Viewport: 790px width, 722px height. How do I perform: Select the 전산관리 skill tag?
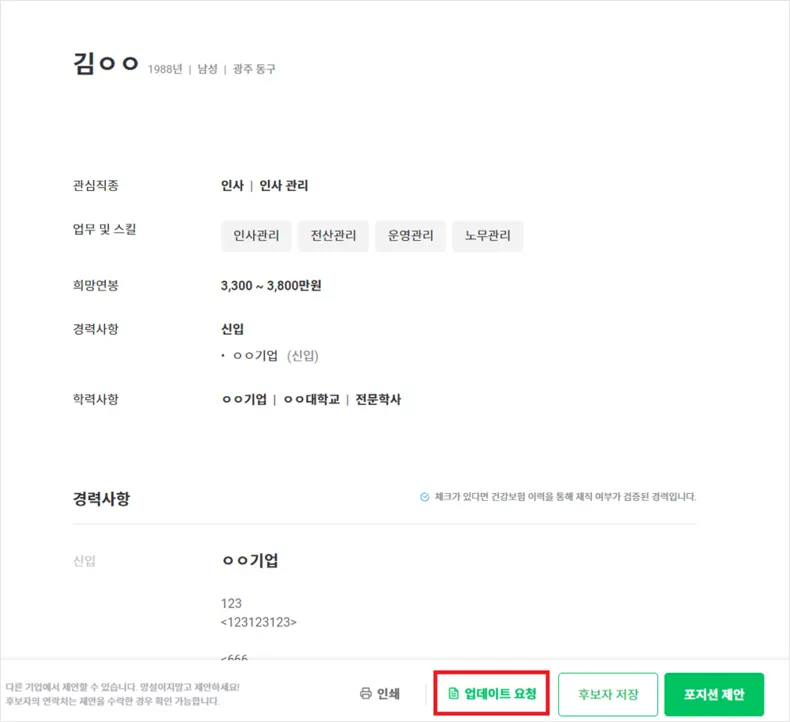coord(333,236)
